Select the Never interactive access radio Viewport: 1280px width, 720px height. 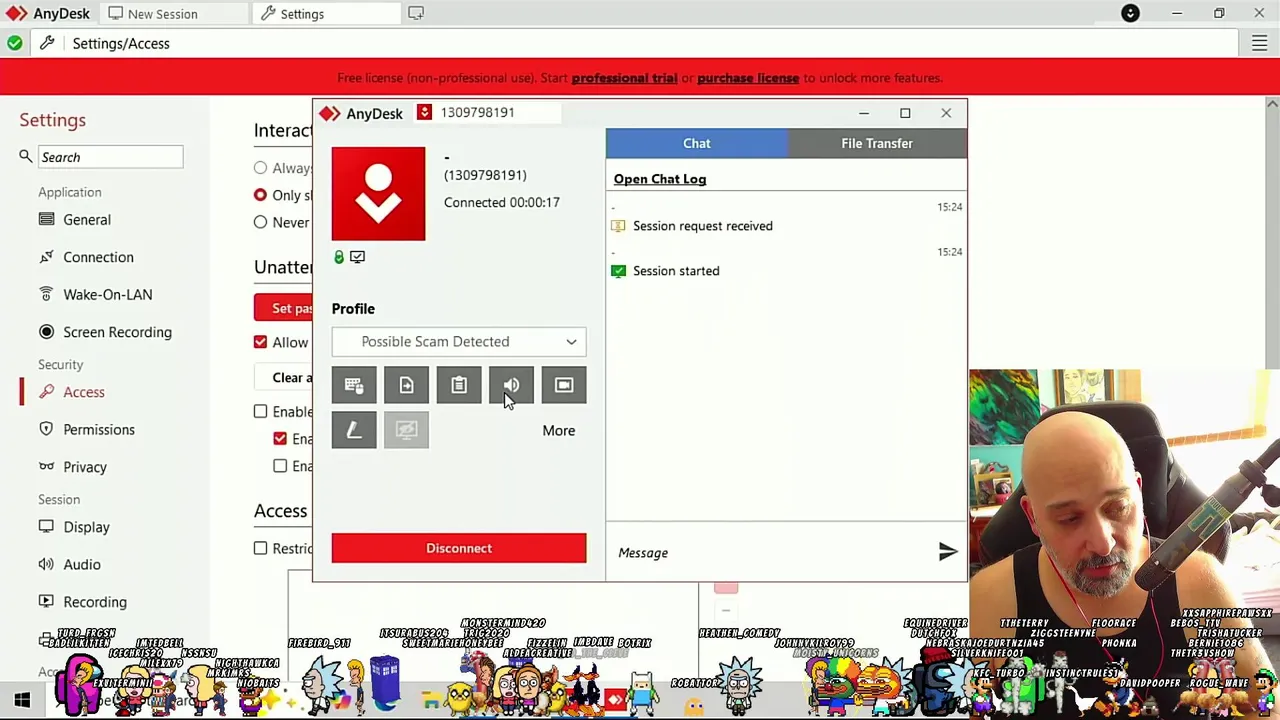pyautogui.click(x=260, y=222)
